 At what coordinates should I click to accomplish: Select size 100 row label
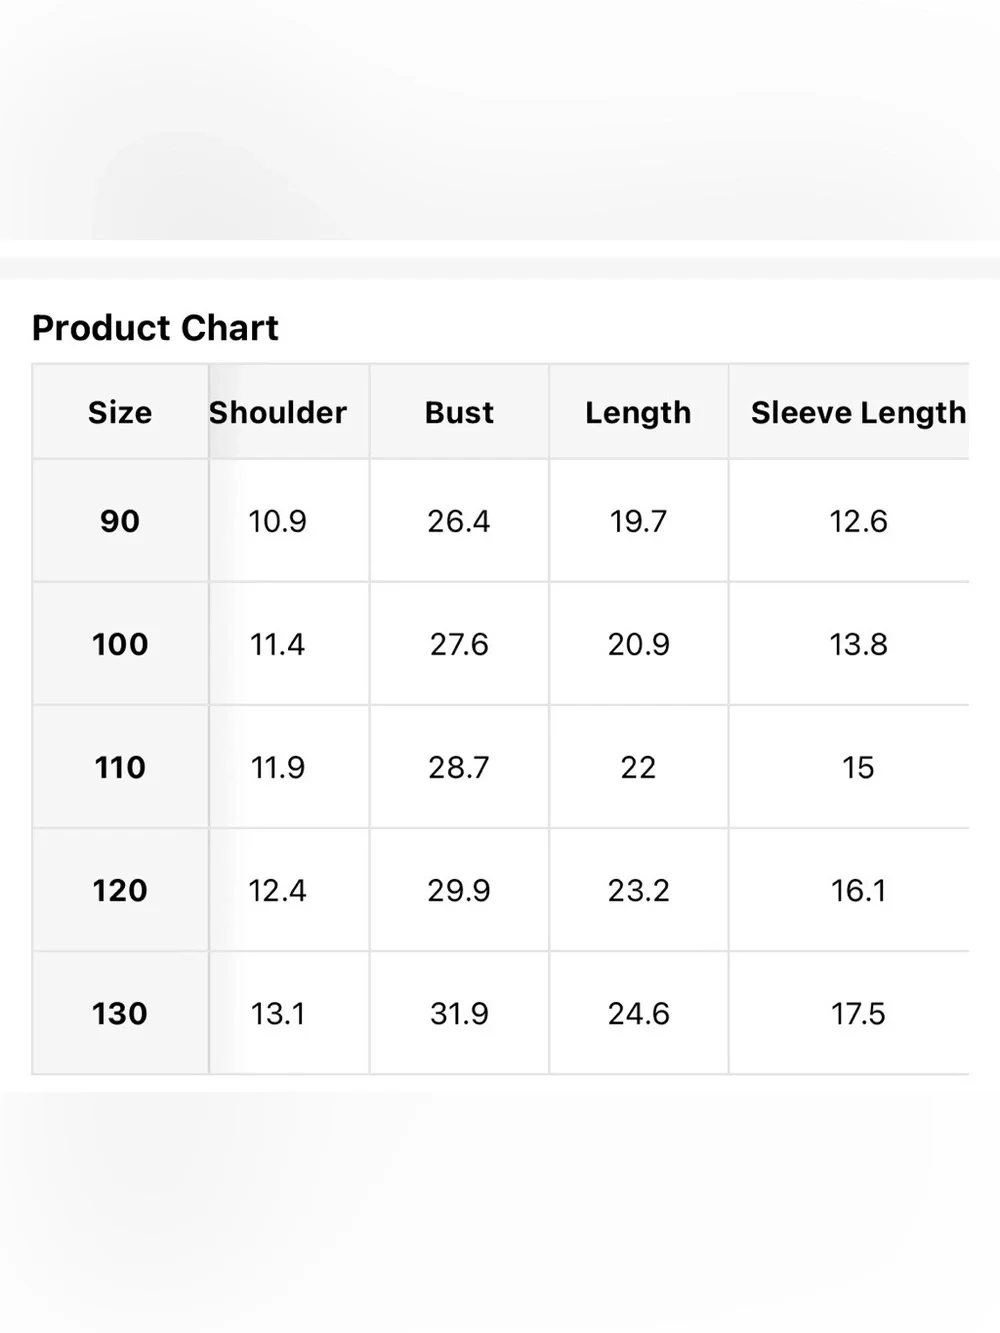(x=120, y=644)
